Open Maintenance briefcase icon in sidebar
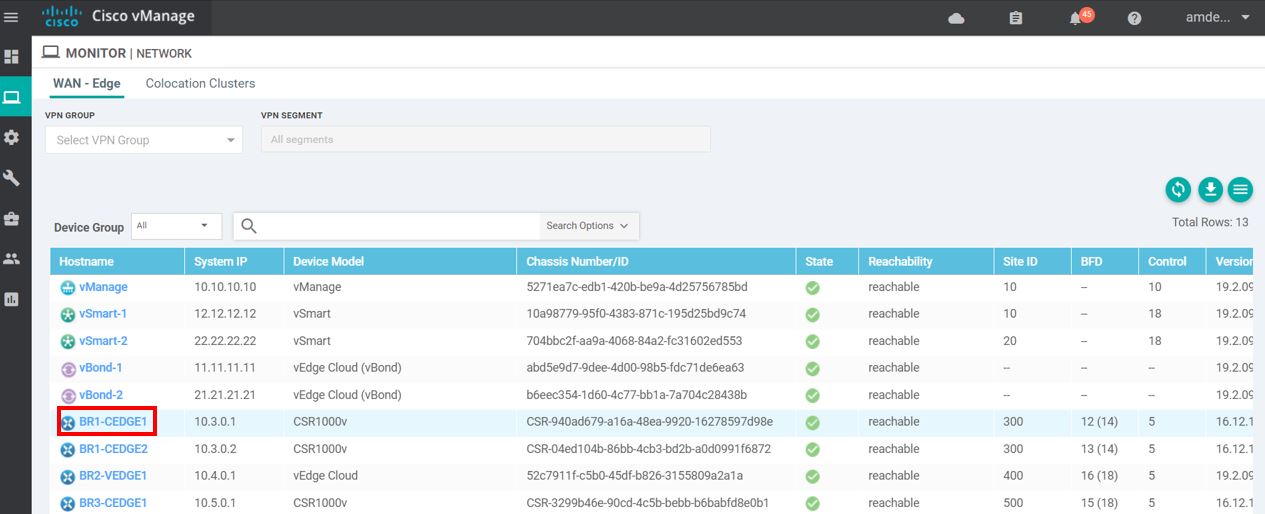This screenshot has height=514, width=1265. (12, 219)
